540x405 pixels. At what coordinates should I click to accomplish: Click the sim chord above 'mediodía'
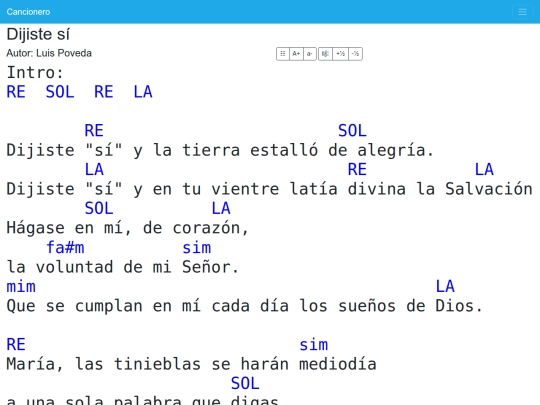pos(314,345)
